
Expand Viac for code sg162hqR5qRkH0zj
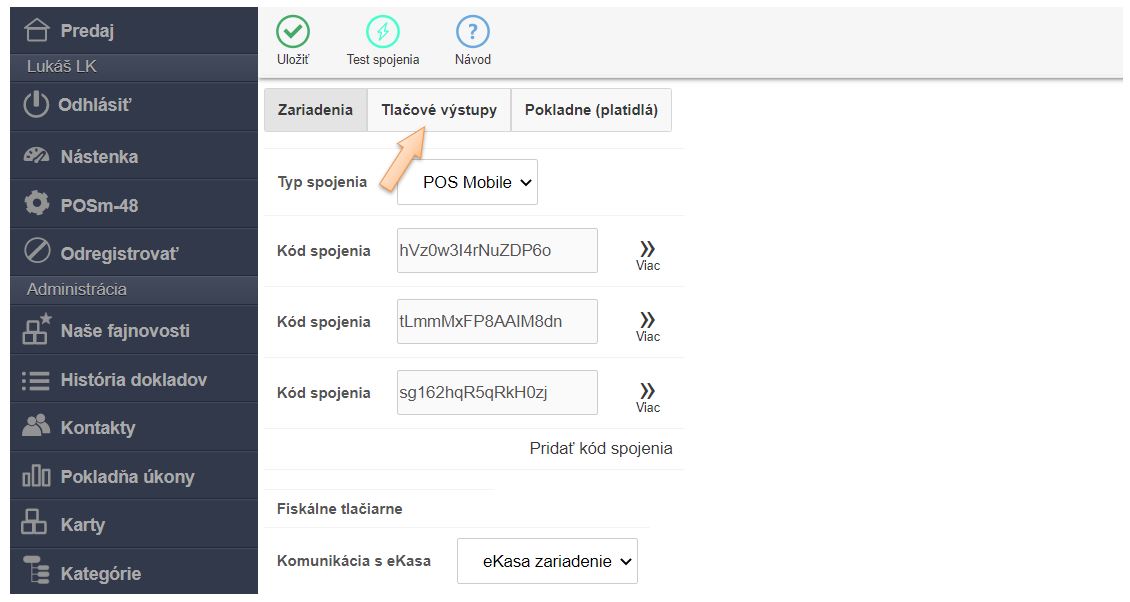[648, 396]
